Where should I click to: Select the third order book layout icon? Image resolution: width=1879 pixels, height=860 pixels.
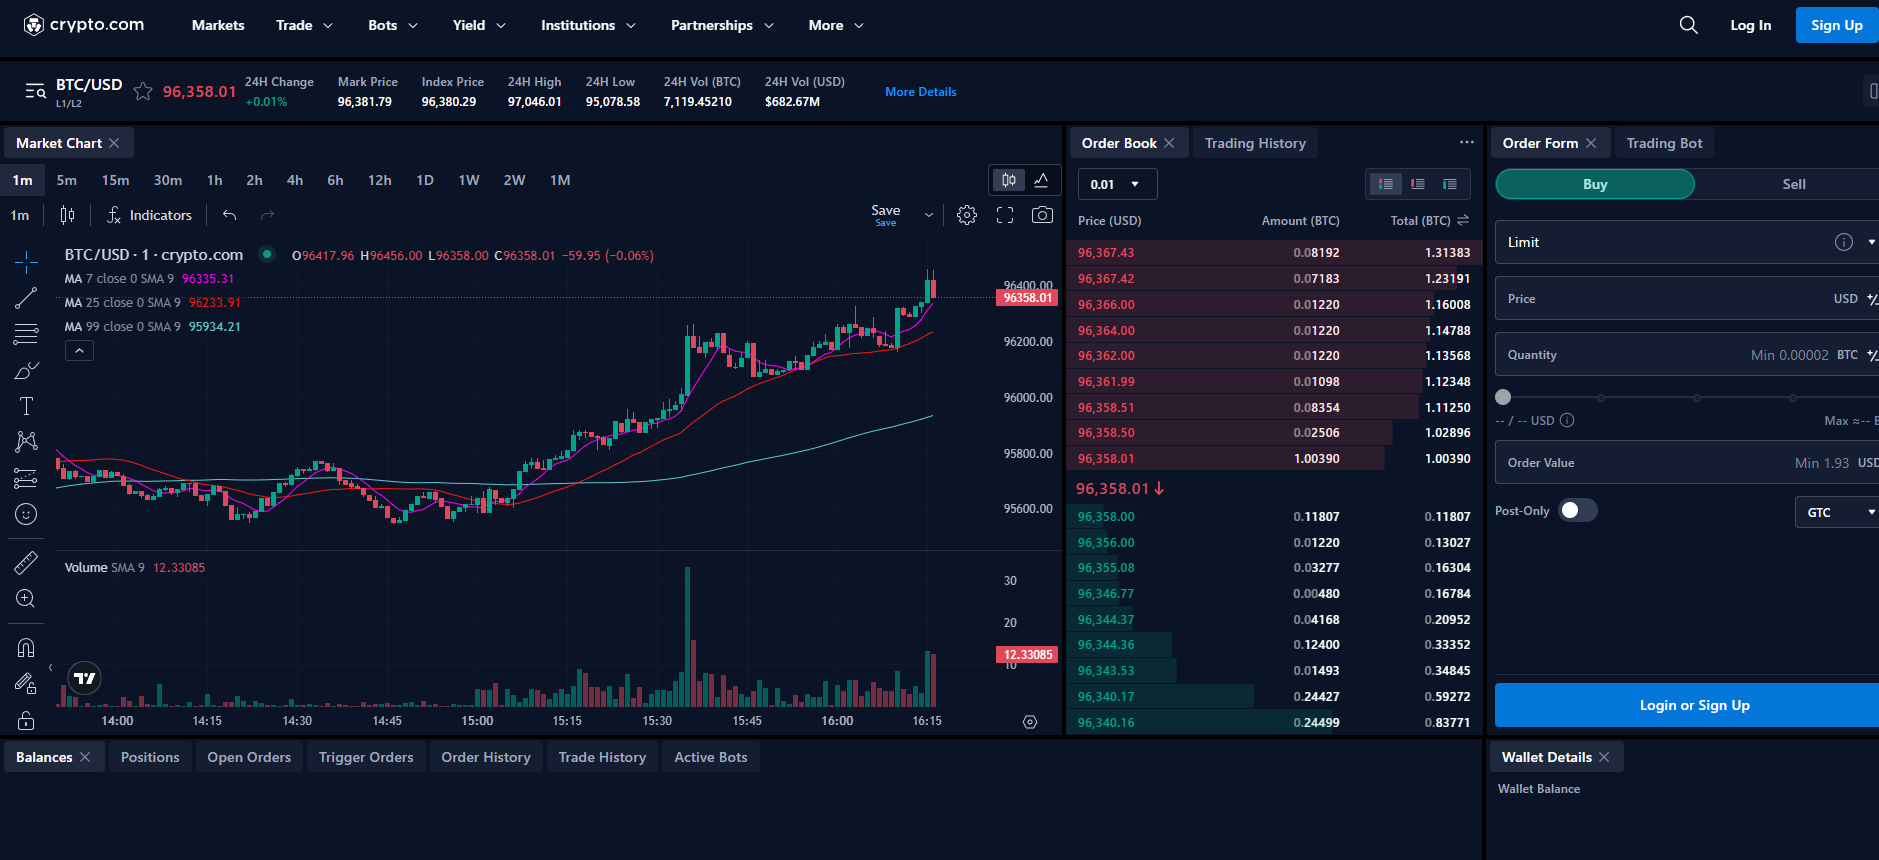1450,184
